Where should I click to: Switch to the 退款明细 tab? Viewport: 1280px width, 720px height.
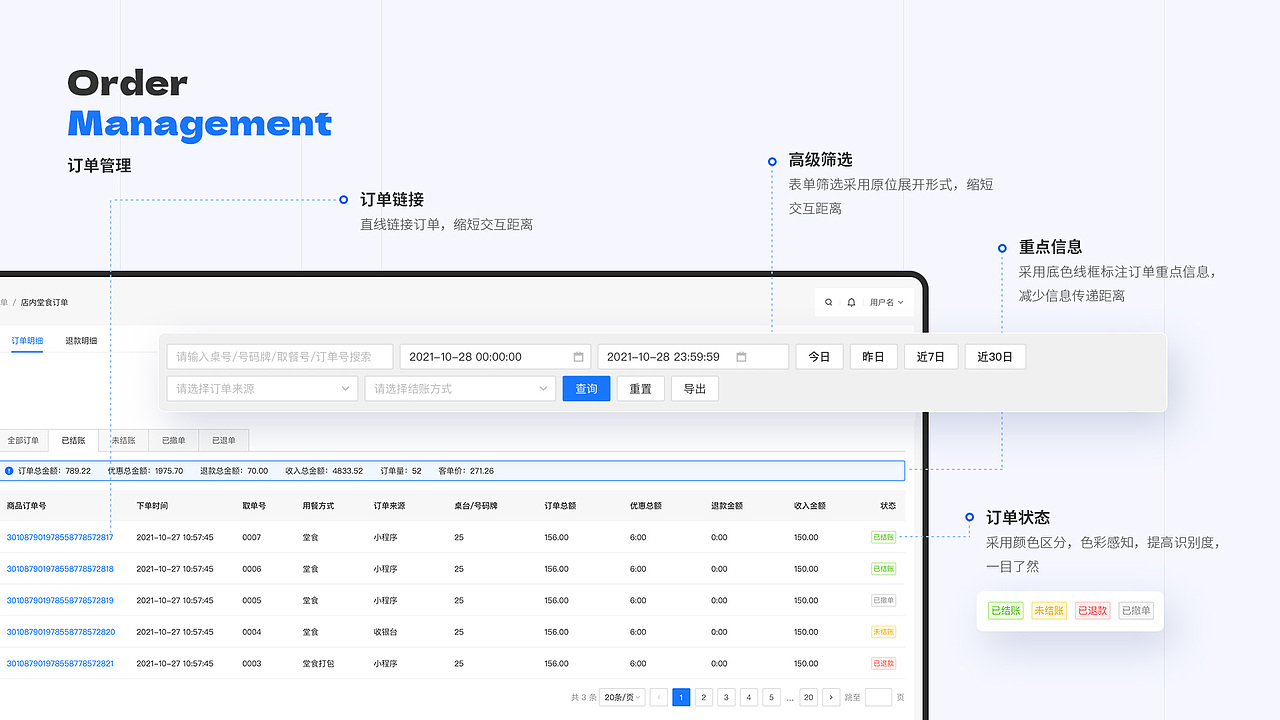(81, 341)
